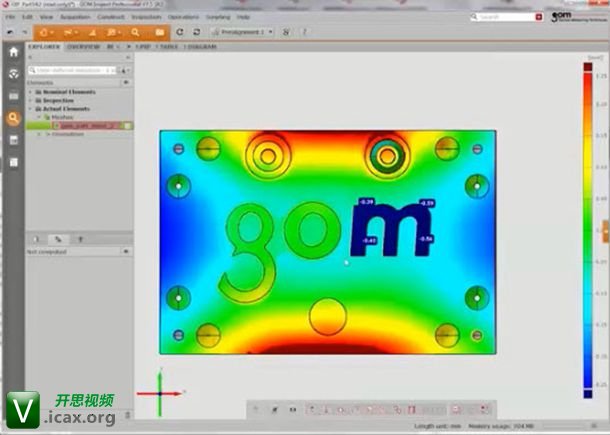610x435 pixels.
Task: Click the -0.56 deviation label
Action: (x=427, y=239)
